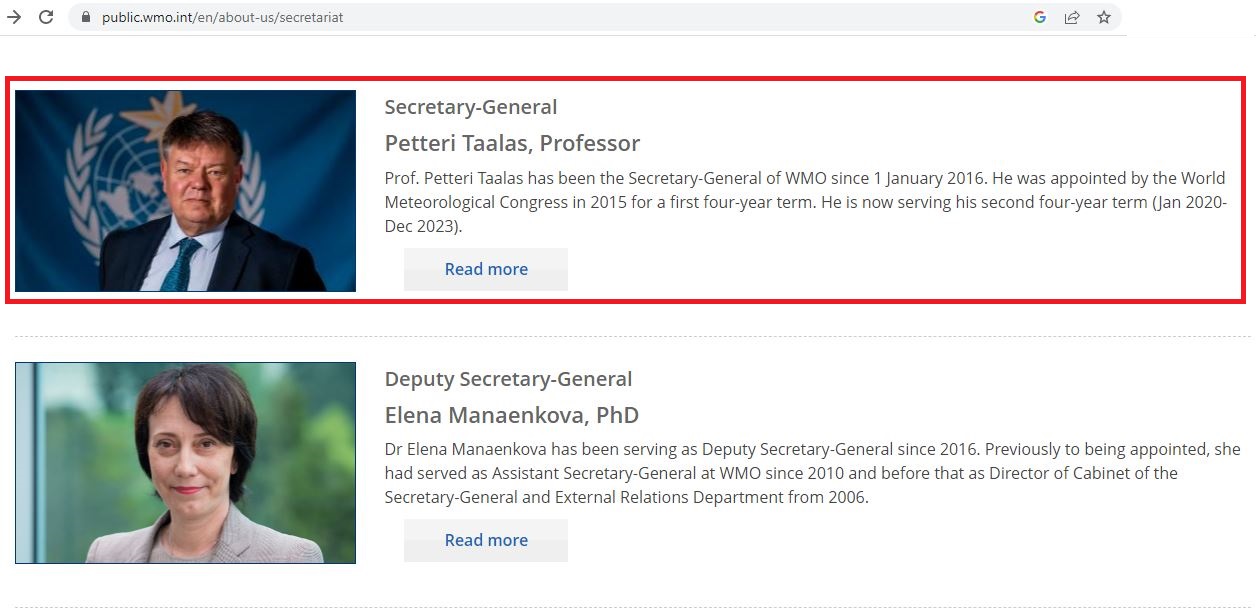Open site info via the padlock icon
This screenshot has width=1256, height=612.
pyautogui.click(x=86, y=17)
